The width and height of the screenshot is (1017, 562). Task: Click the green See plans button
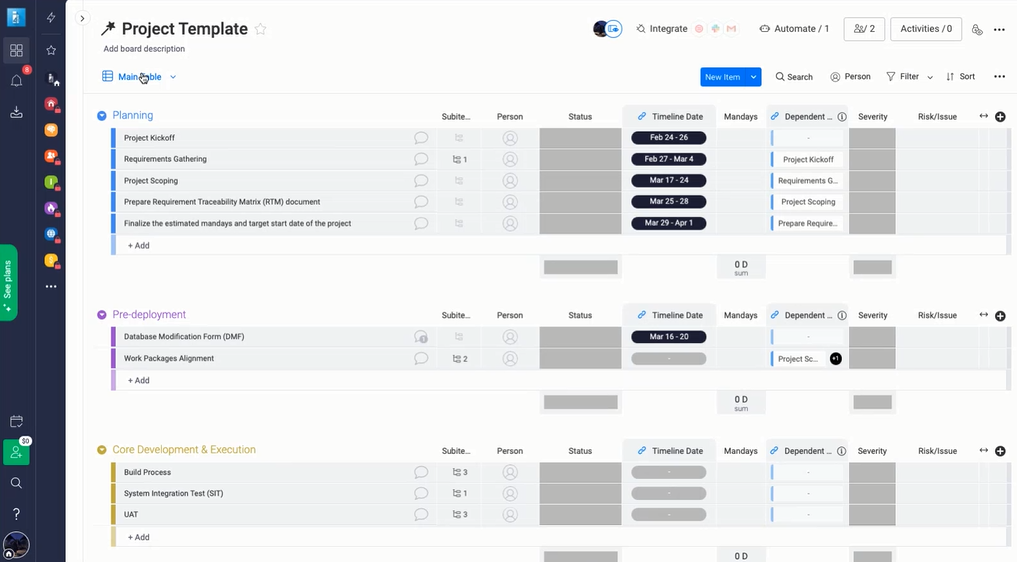coord(9,282)
